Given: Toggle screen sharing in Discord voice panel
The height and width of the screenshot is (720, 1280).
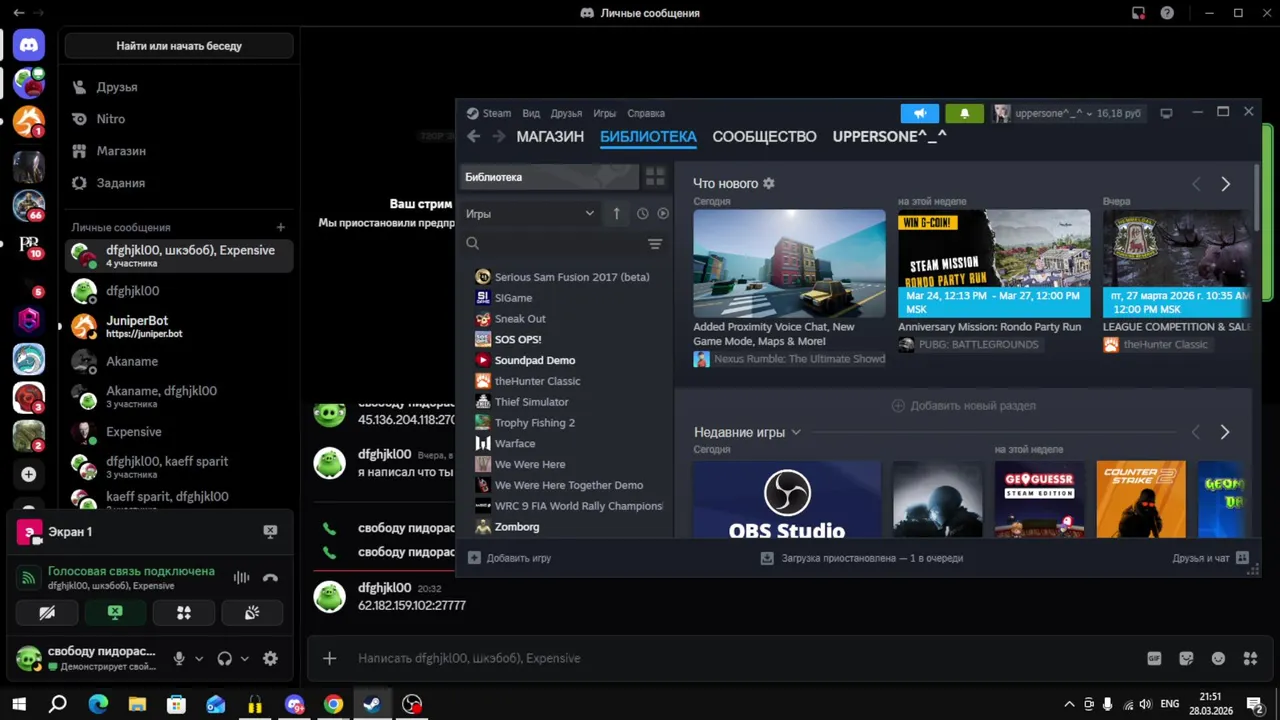Looking at the screenshot, I should [x=115, y=613].
